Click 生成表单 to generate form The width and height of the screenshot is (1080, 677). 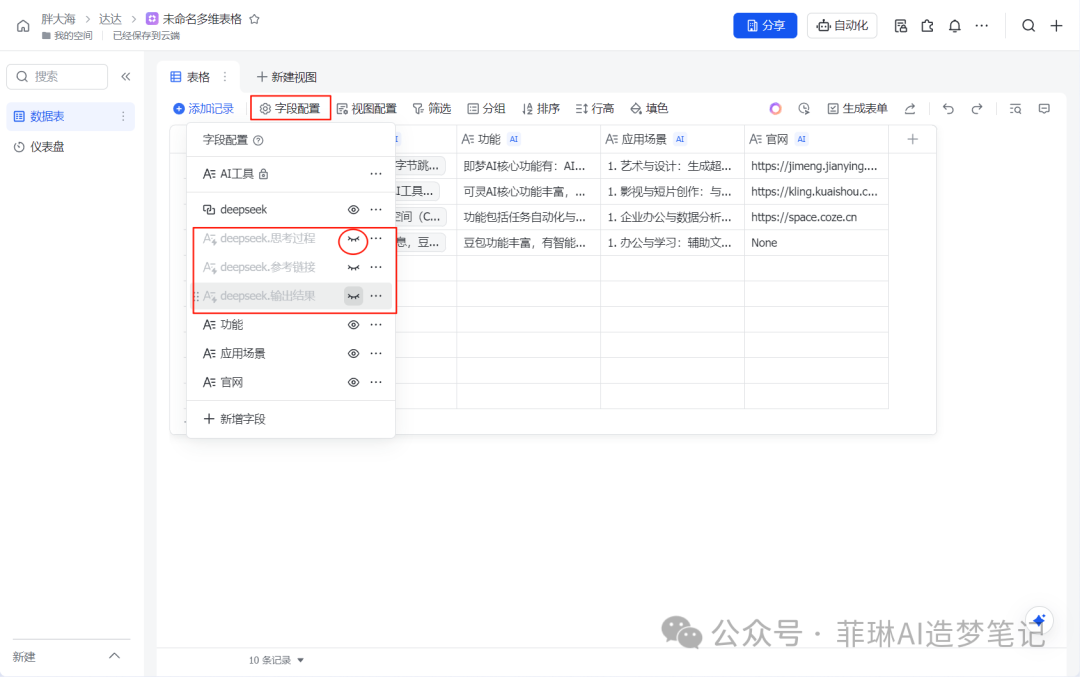[x=858, y=109]
